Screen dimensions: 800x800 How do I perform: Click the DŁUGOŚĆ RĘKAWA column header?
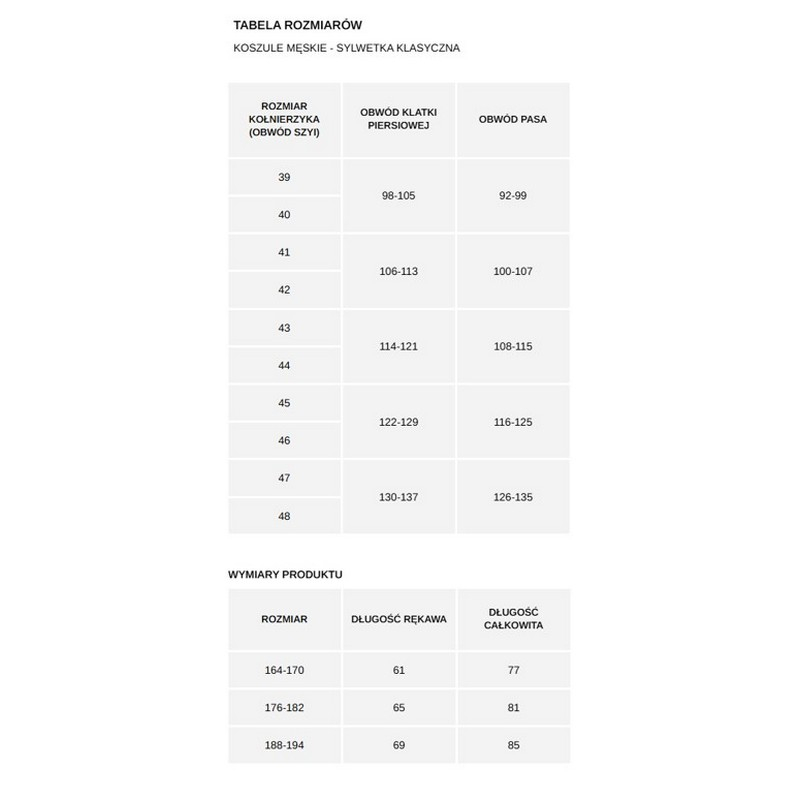pos(399,619)
